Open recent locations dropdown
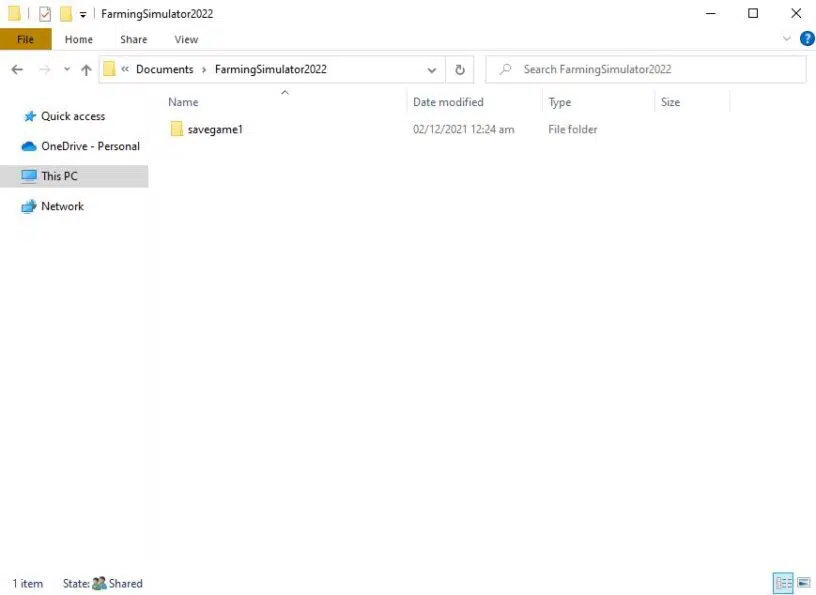Image resolution: width=816 pixels, height=595 pixels. (67, 69)
